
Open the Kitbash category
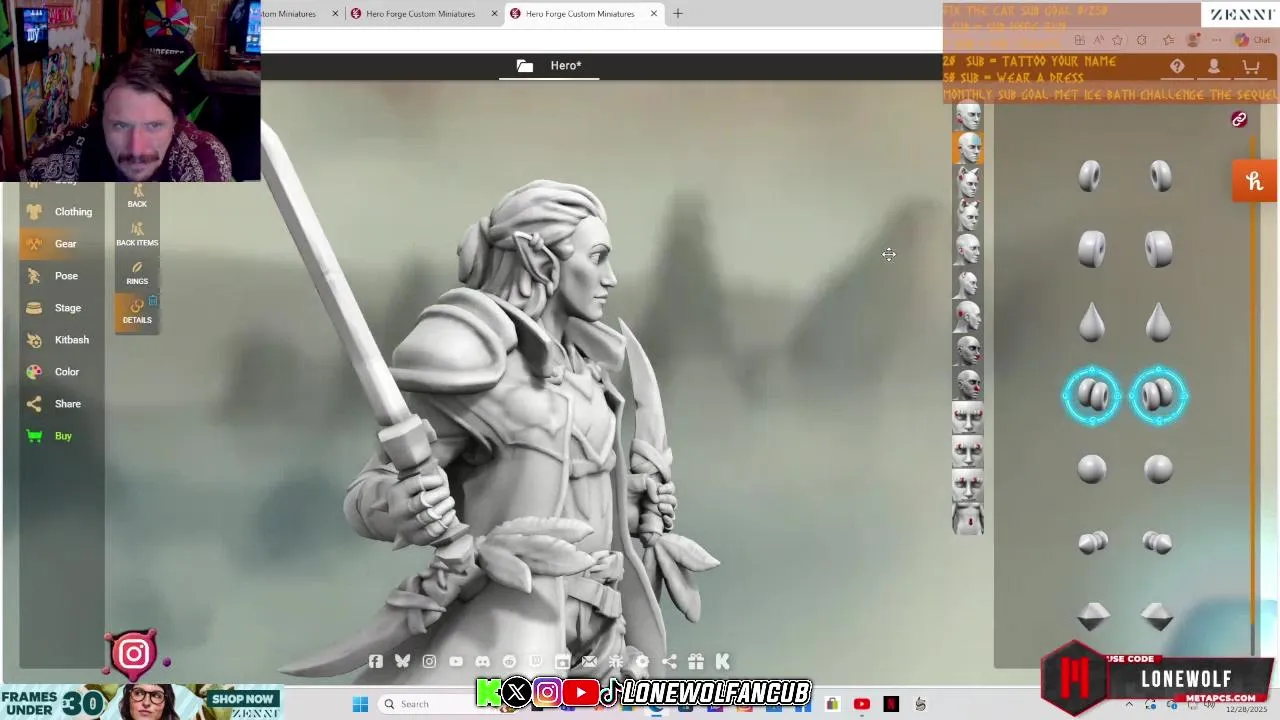[60, 340]
